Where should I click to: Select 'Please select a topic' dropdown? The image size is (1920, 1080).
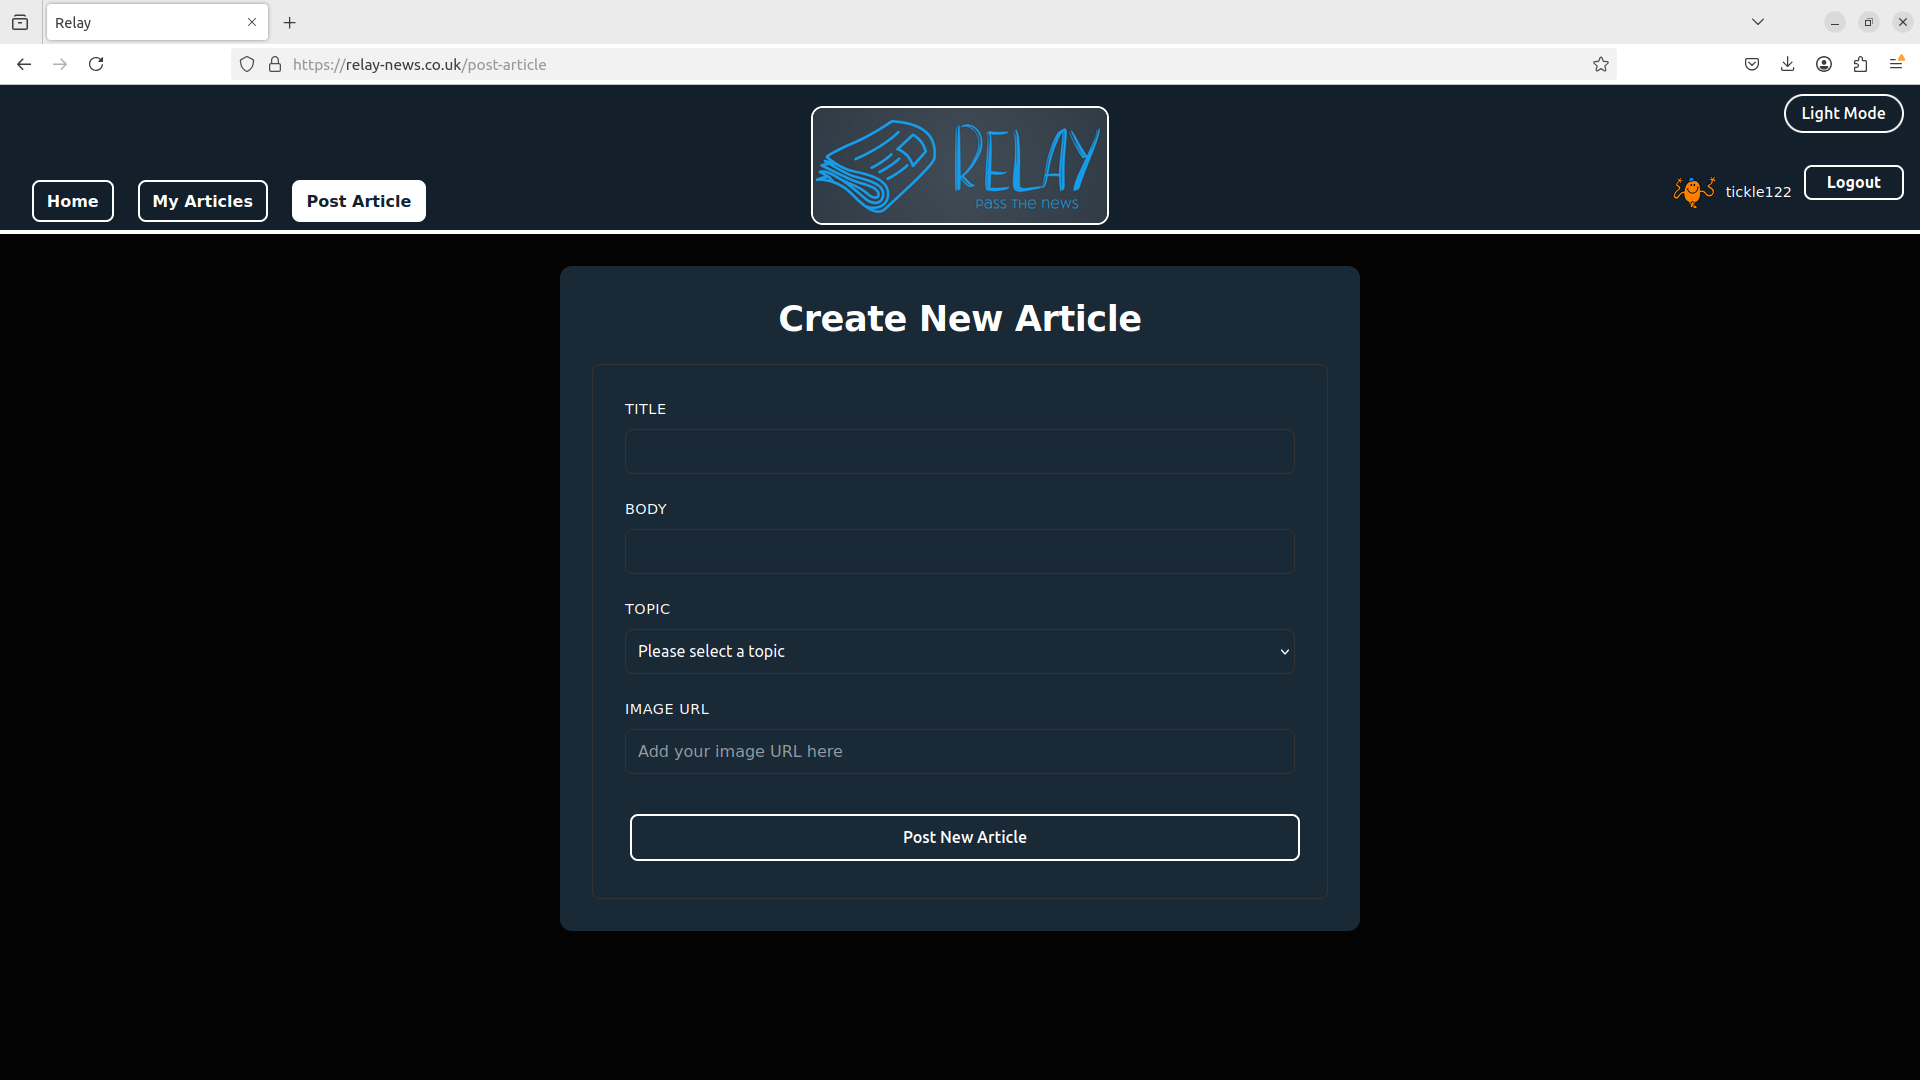960,651
